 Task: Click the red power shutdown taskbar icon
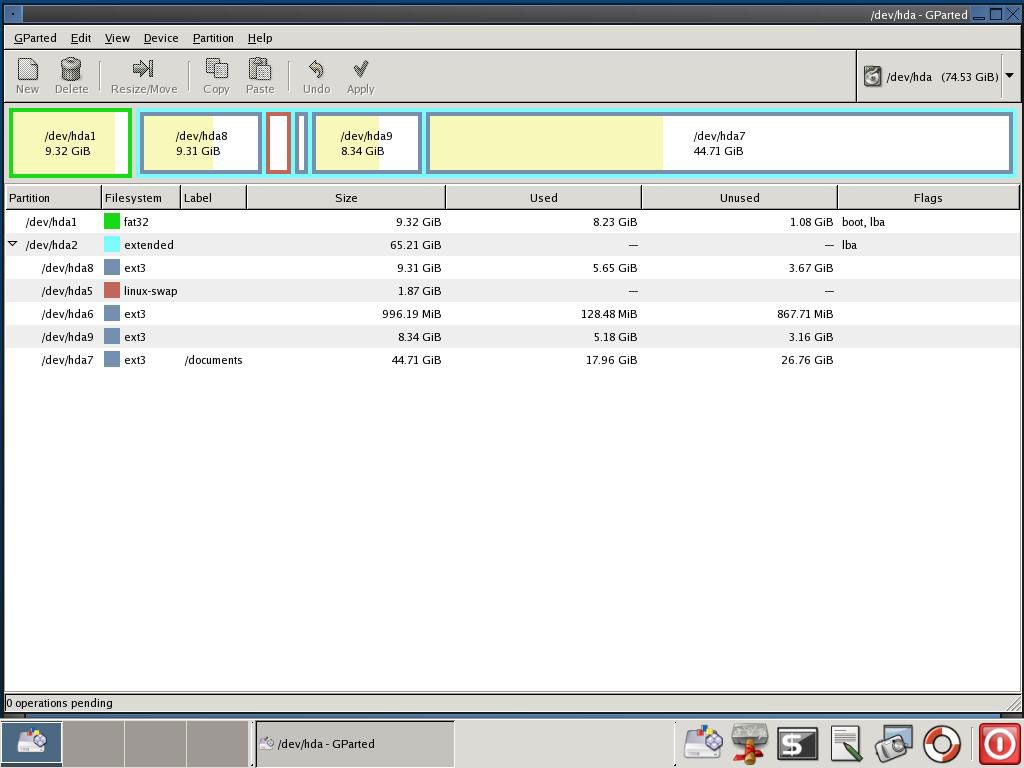(x=998, y=743)
